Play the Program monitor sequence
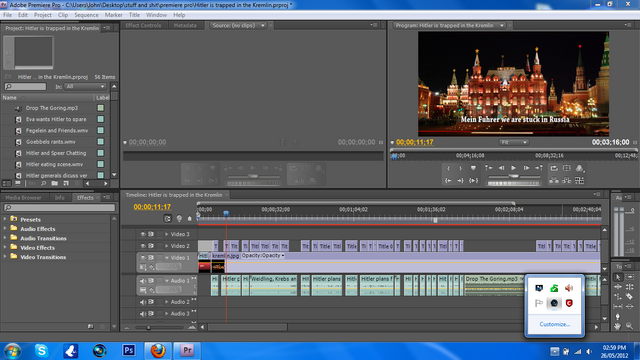This screenshot has width=640, height=360. pyautogui.click(x=513, y=168)
